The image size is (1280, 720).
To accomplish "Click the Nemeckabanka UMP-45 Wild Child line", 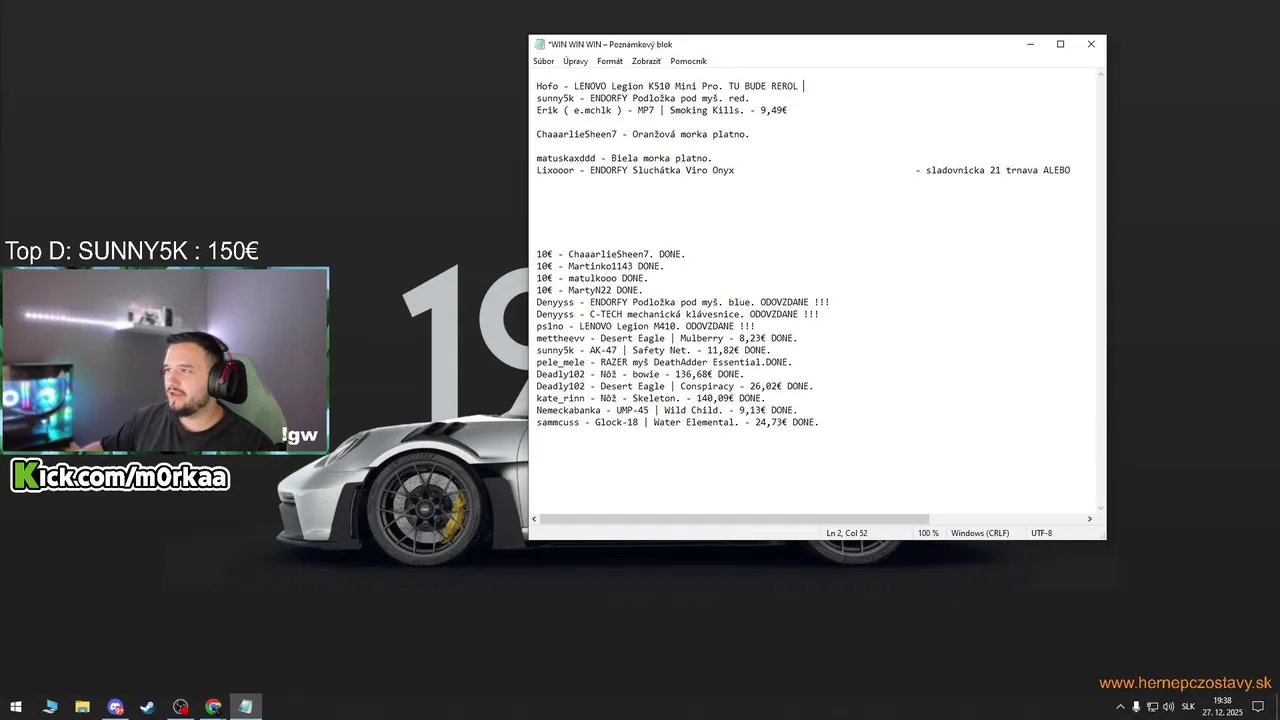I will 666,410.
